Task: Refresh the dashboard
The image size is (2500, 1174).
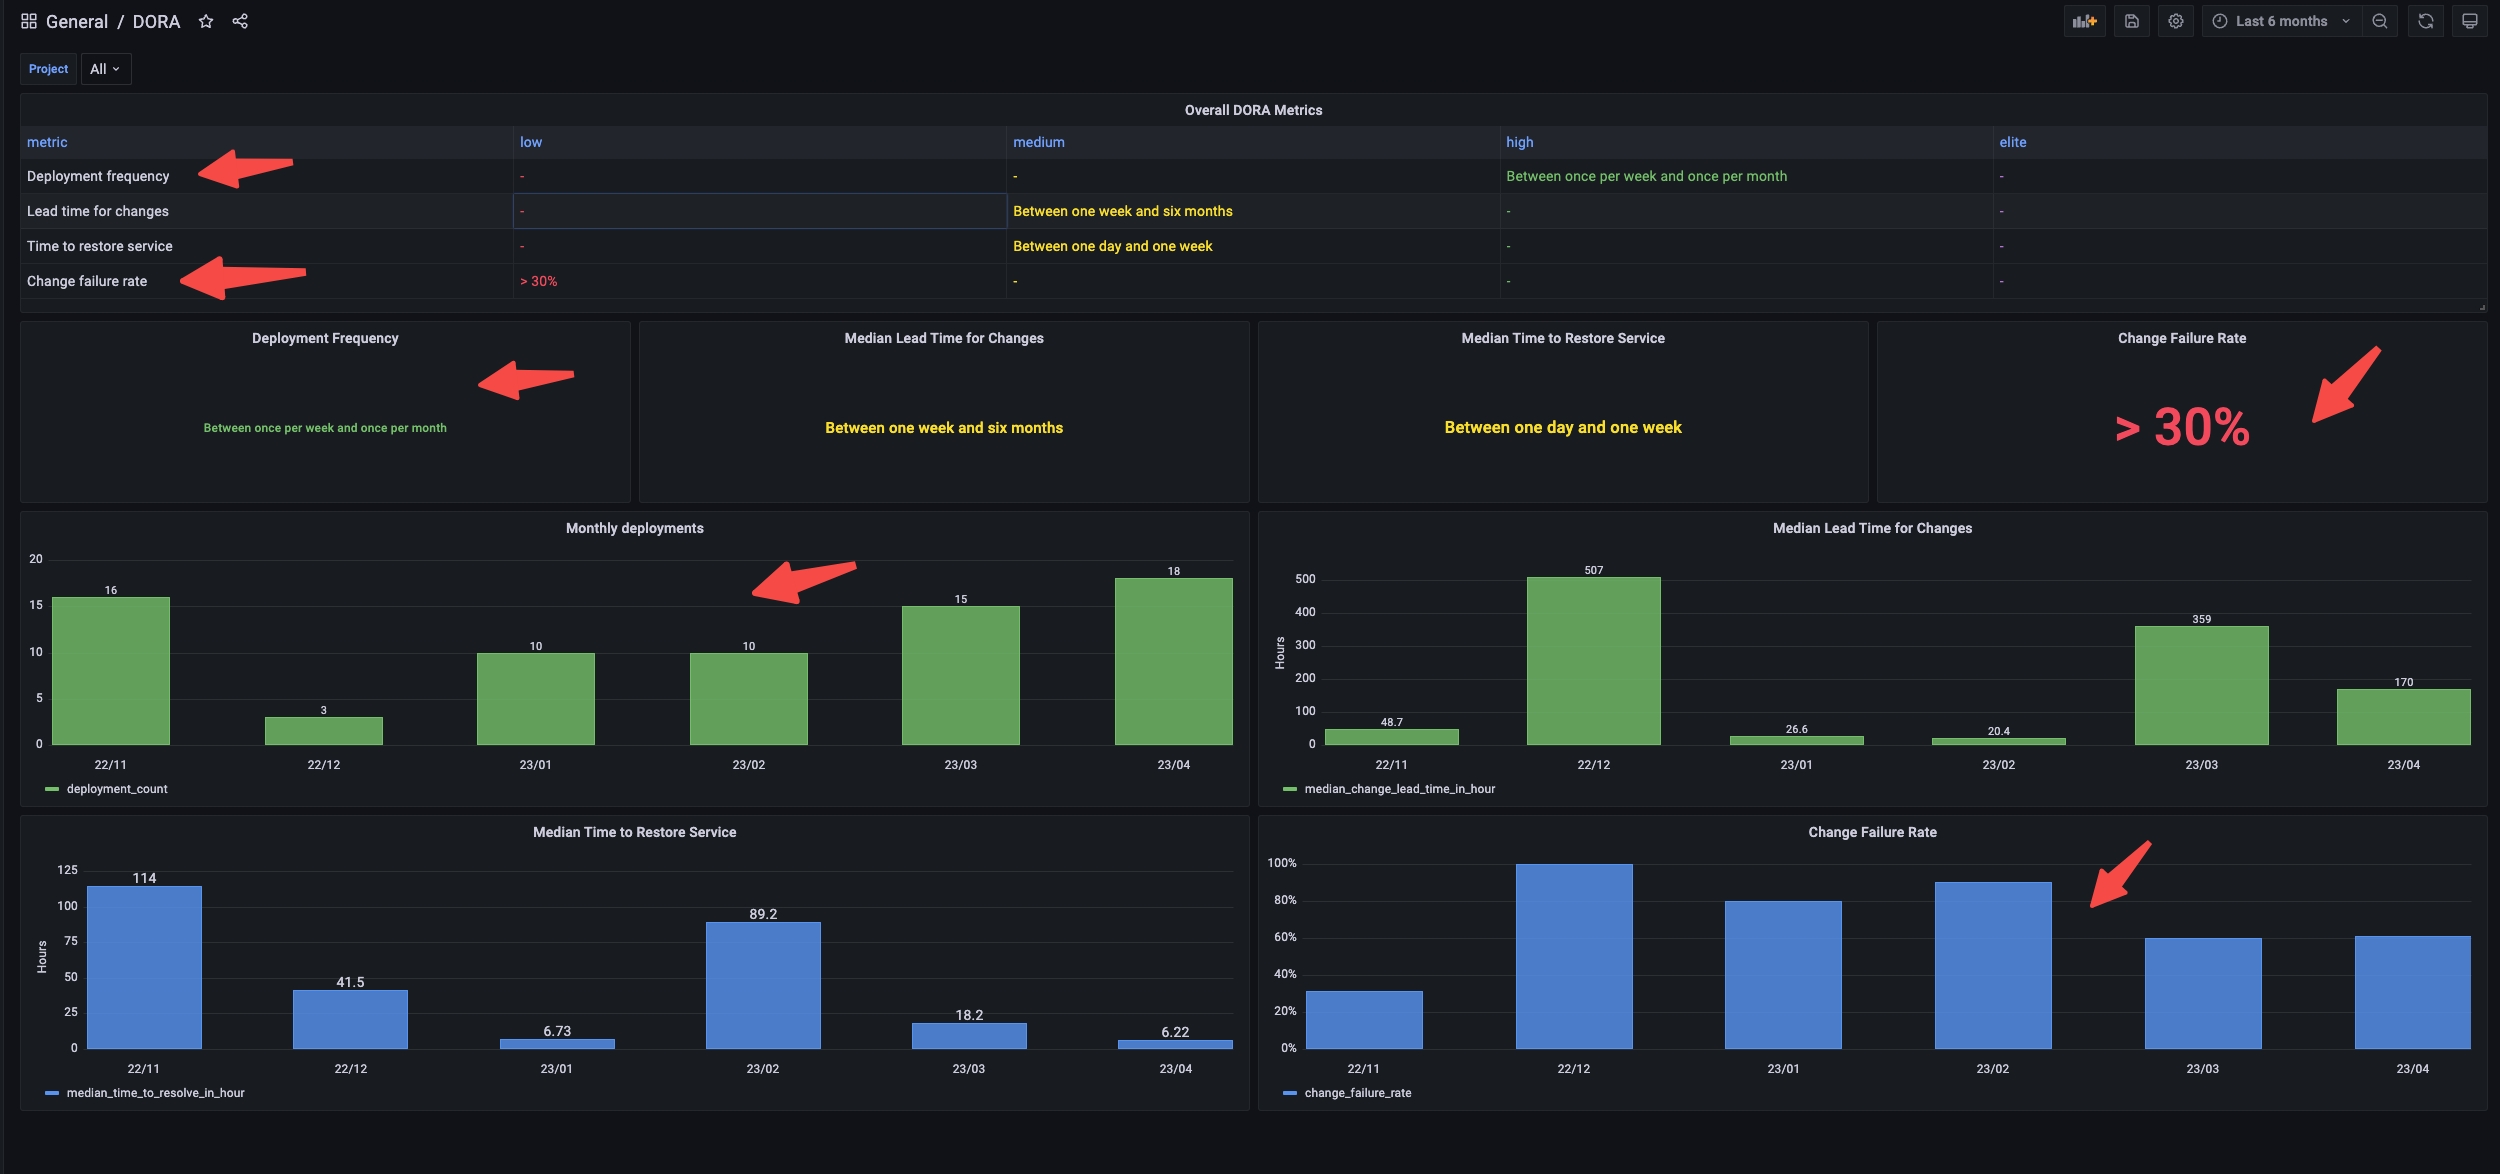Action: tap(2425, 21)
